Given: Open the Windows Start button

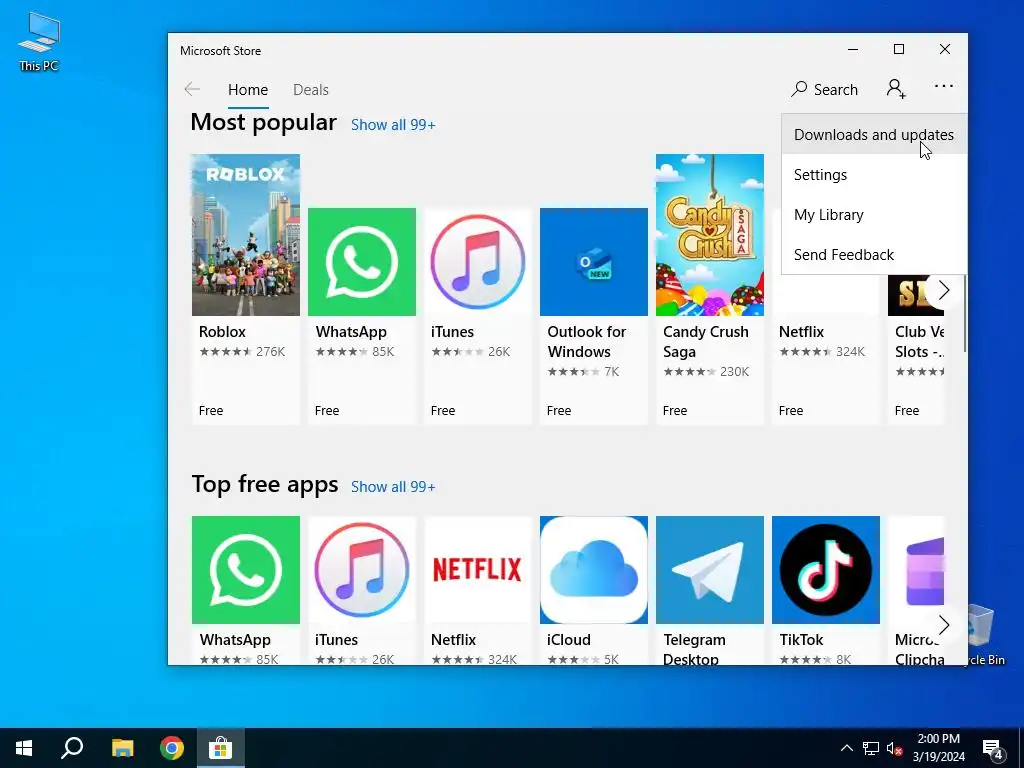Looking at the screenshot, I should tap(24, 748).
